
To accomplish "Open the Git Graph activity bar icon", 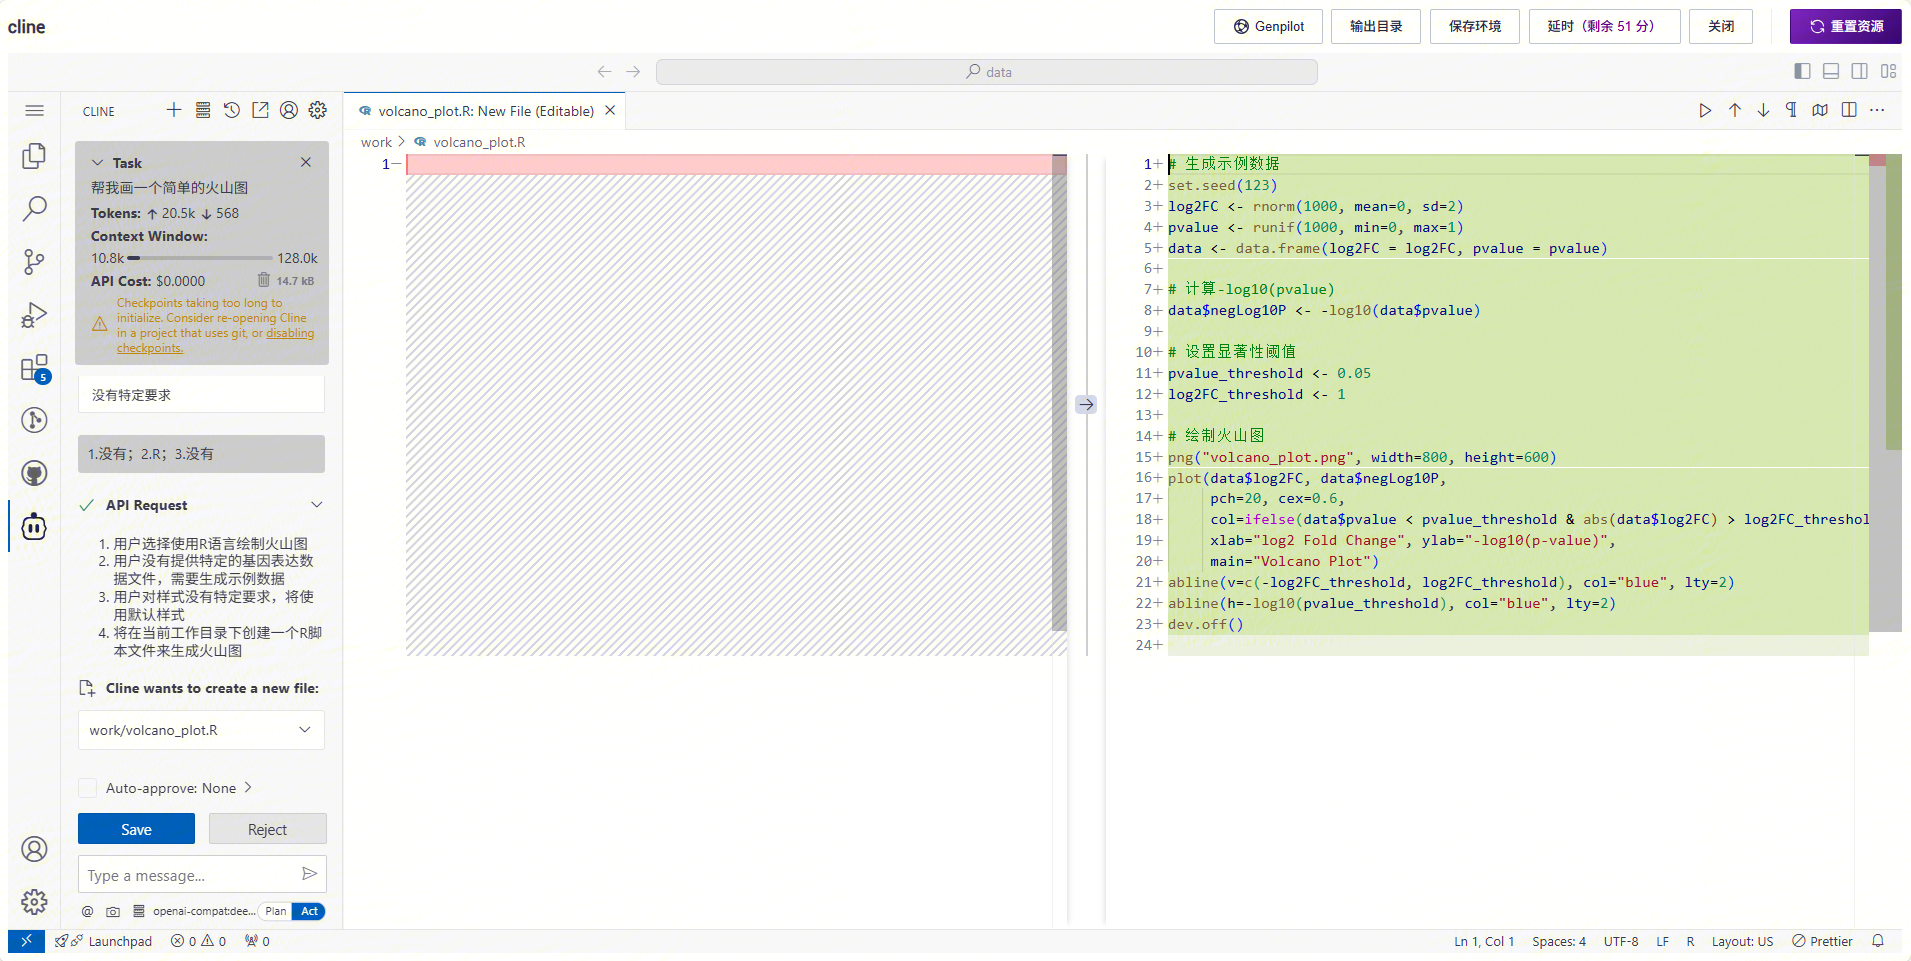I will (34, 420).
